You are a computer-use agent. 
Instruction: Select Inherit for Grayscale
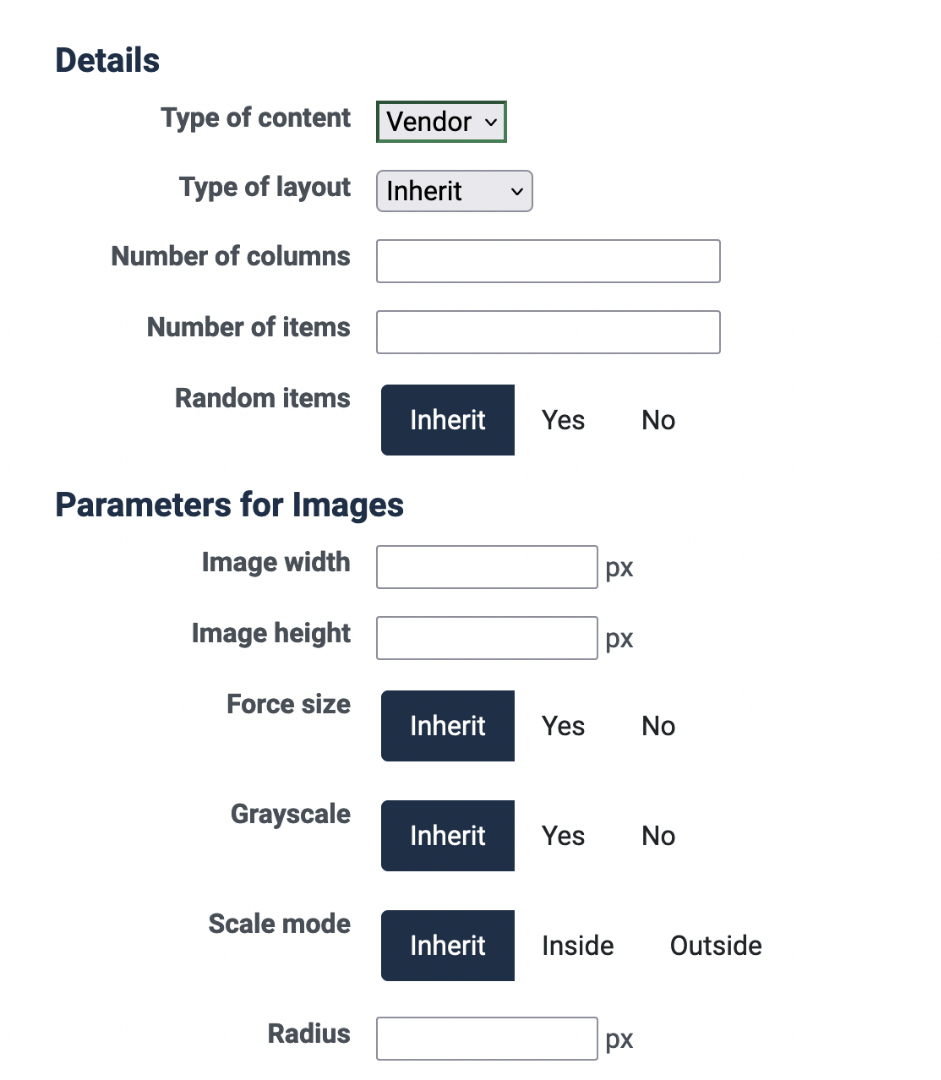pos(448,836)
